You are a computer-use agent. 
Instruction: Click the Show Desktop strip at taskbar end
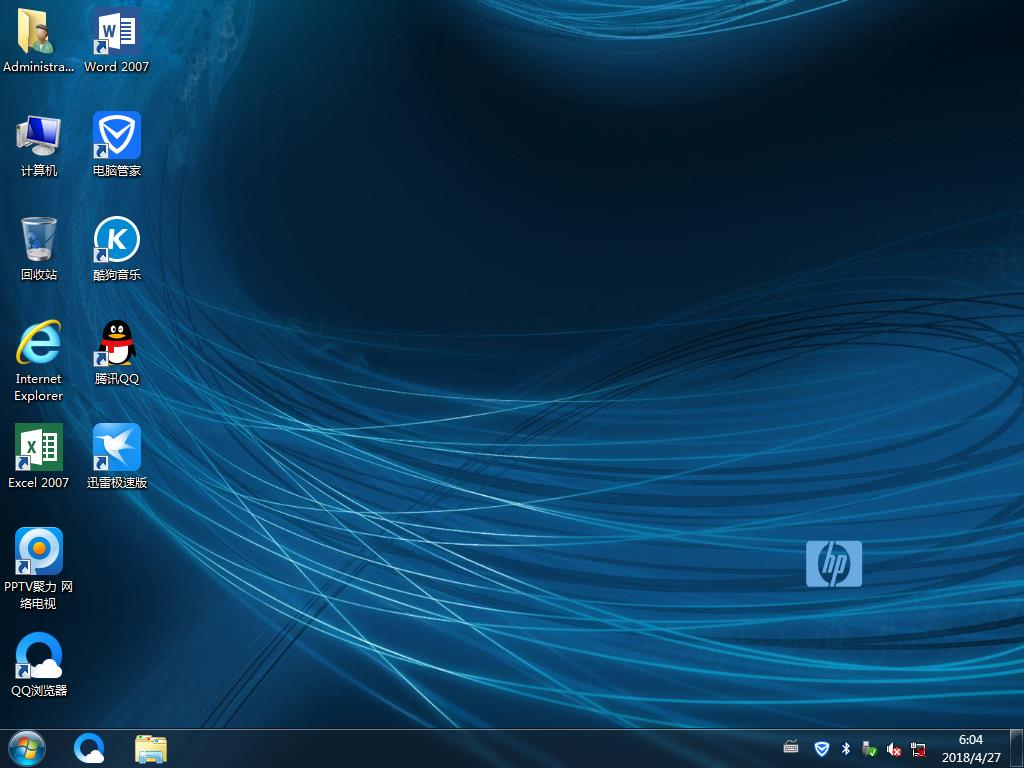point(1018,748)
